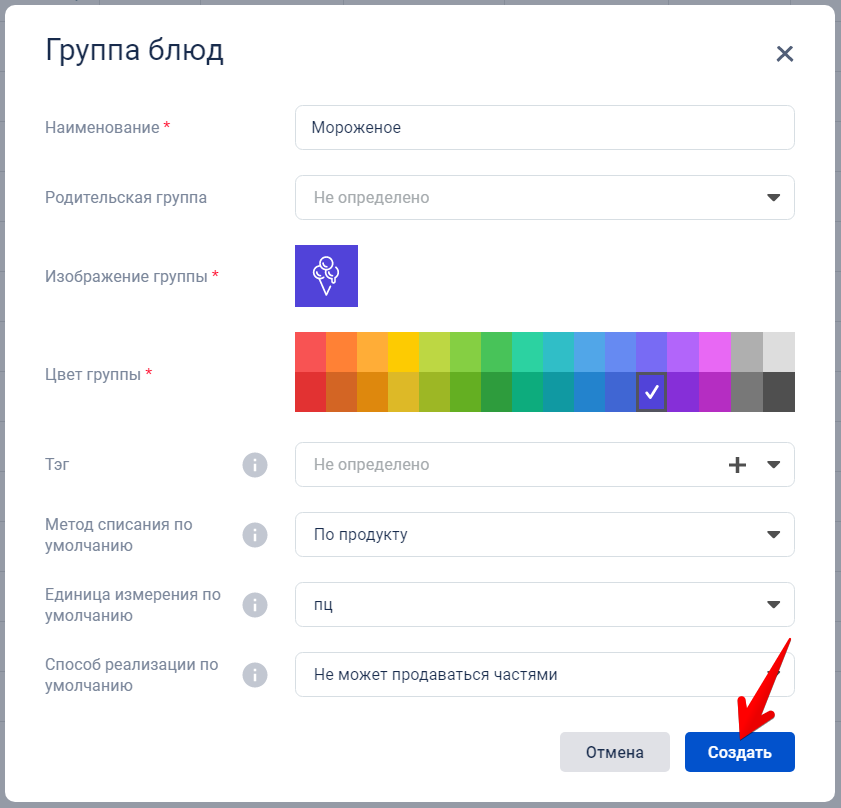Select the checked indigo color swatch
The width and height of the screenshot is (841, 808).
tap(652, 392)
